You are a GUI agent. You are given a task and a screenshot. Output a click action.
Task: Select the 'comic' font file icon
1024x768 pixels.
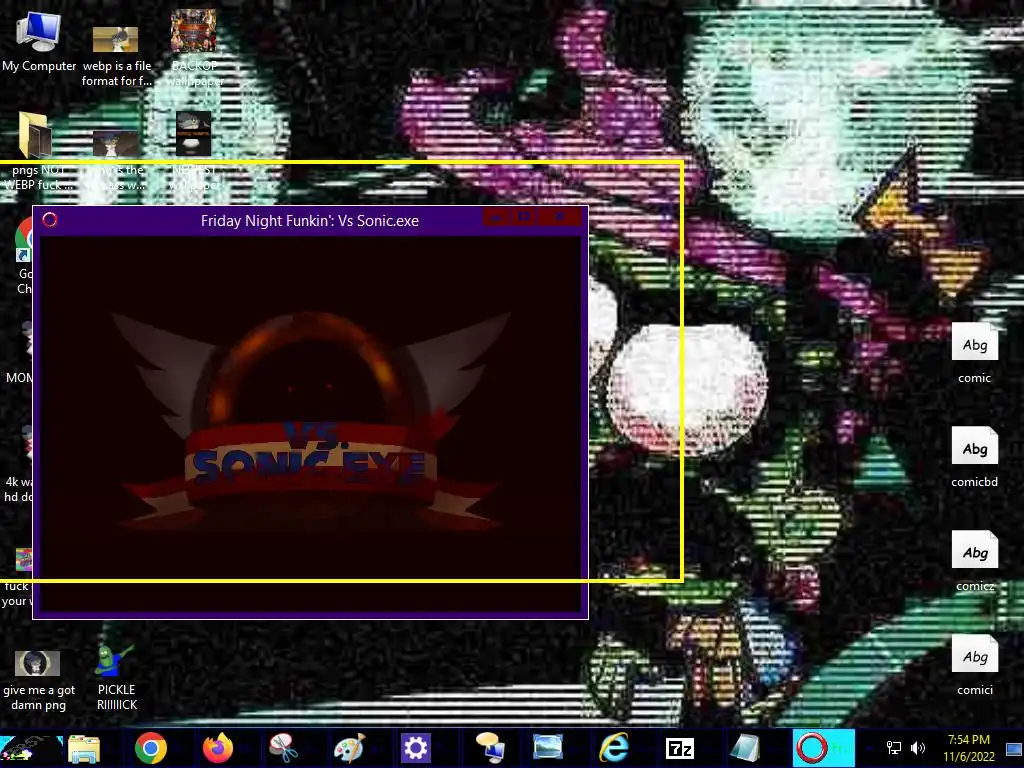pyautogui.click(x=974, y=353)
